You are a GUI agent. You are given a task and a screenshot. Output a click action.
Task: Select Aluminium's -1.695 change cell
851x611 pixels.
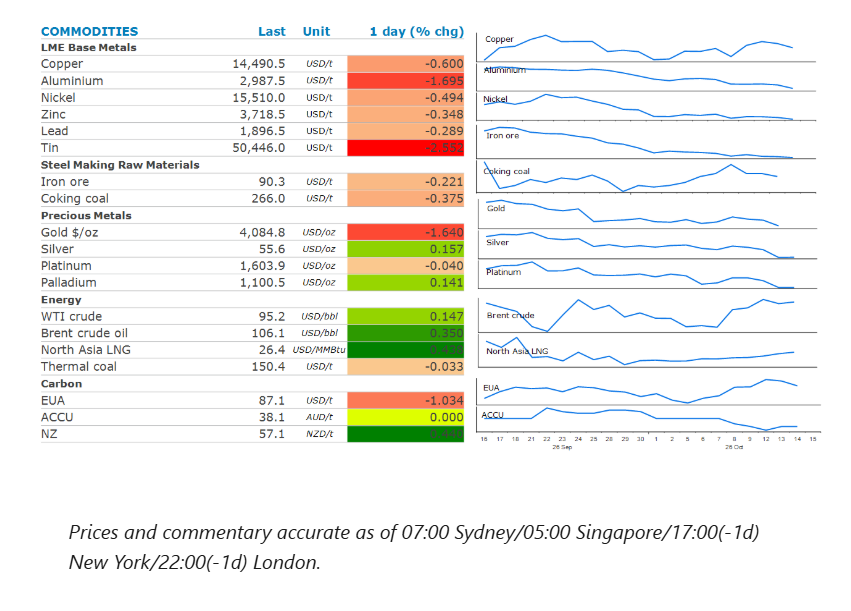pyautogui.click(x=406, y=81)
